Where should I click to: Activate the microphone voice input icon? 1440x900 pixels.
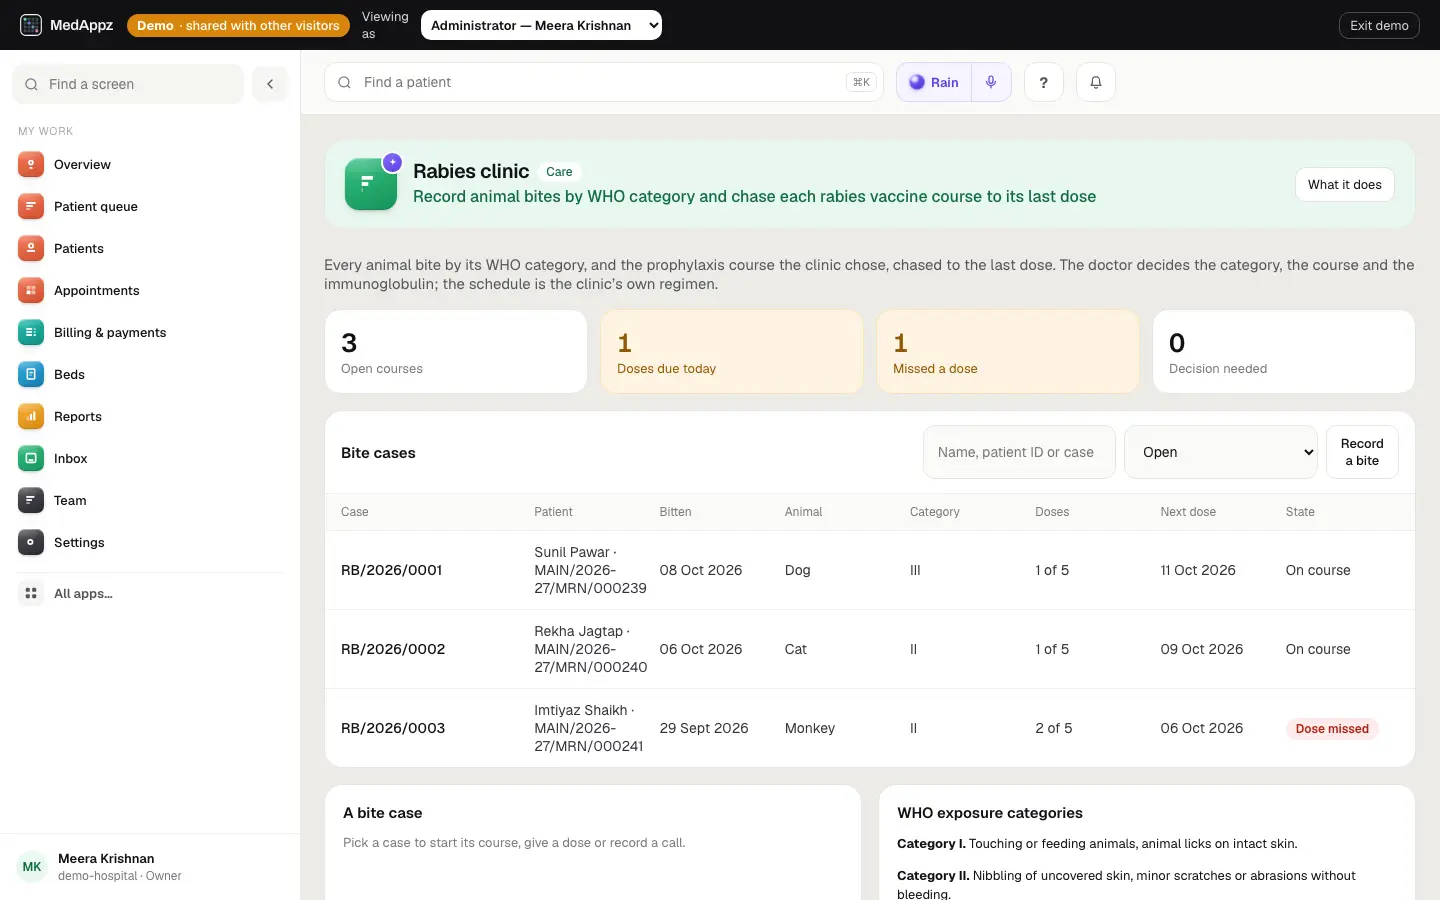coord(991,82)
